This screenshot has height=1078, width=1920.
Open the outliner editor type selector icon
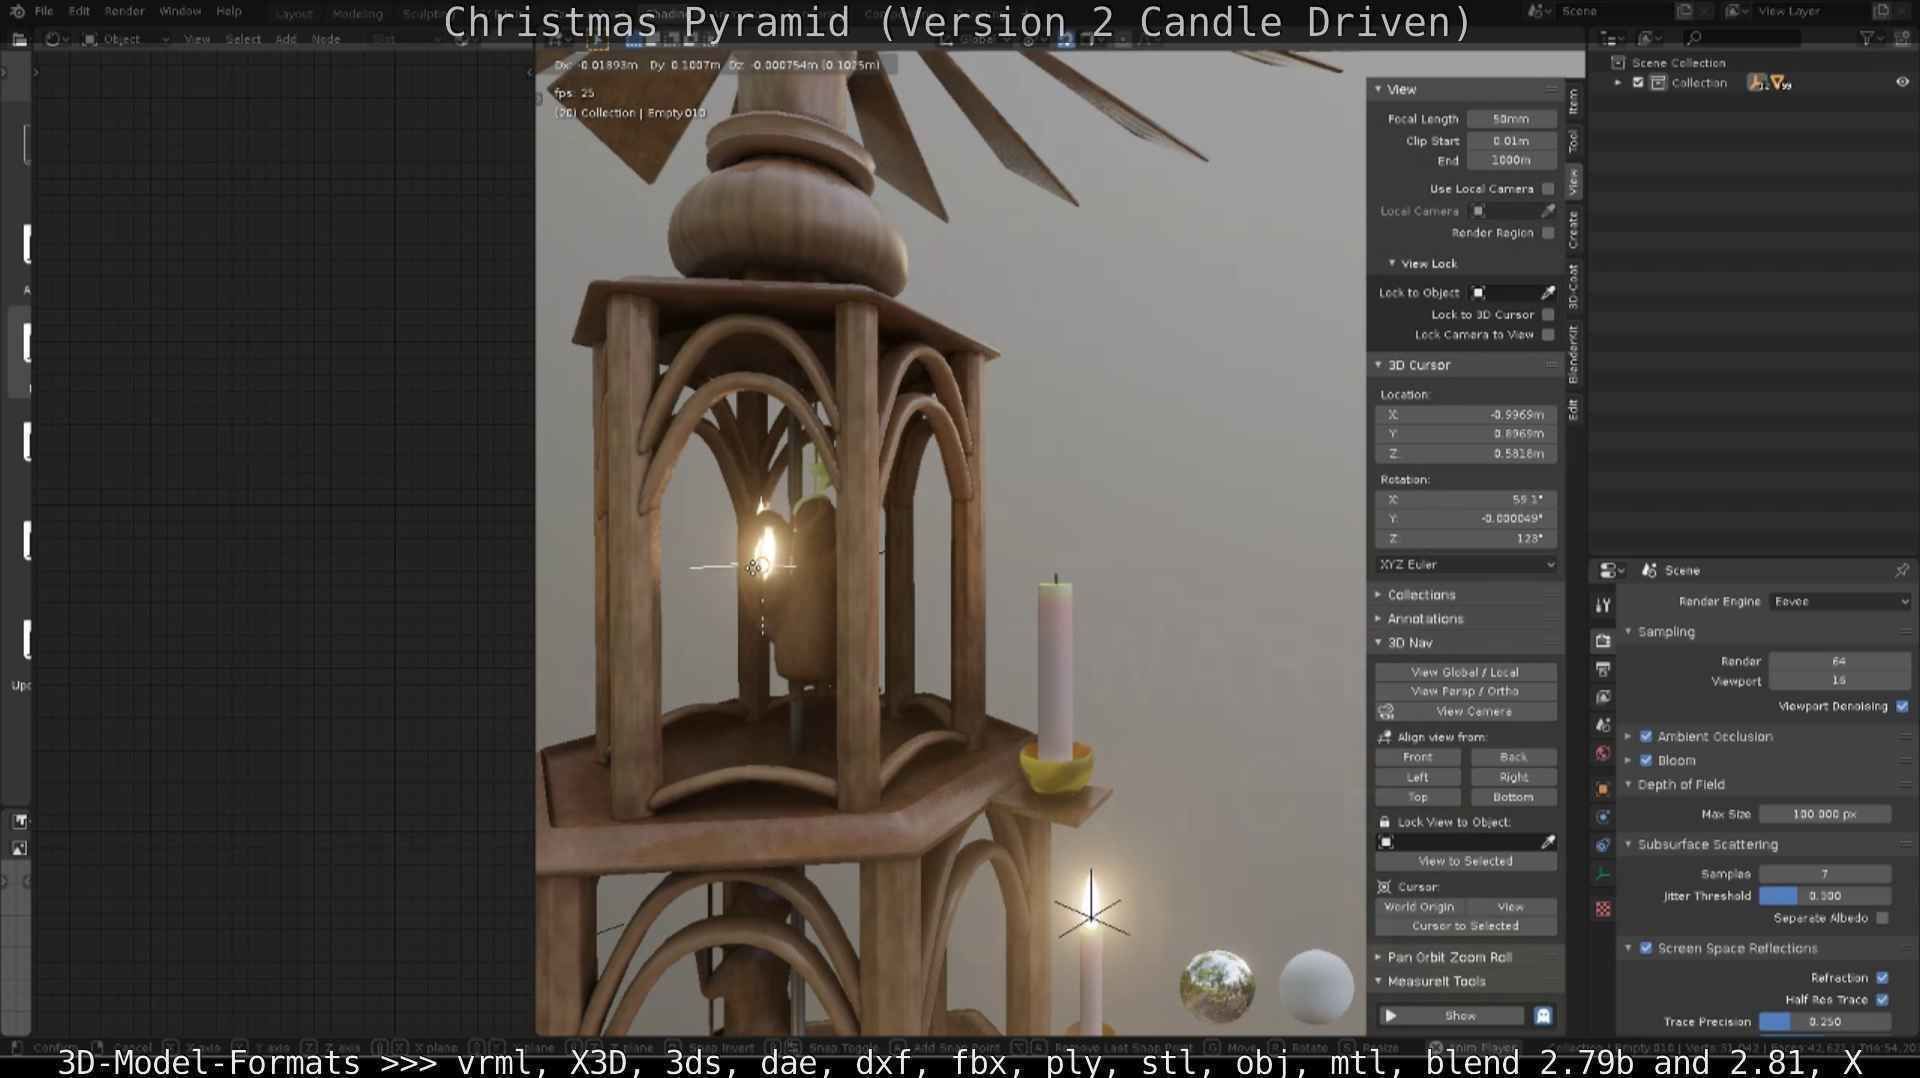pos(1609,38)
